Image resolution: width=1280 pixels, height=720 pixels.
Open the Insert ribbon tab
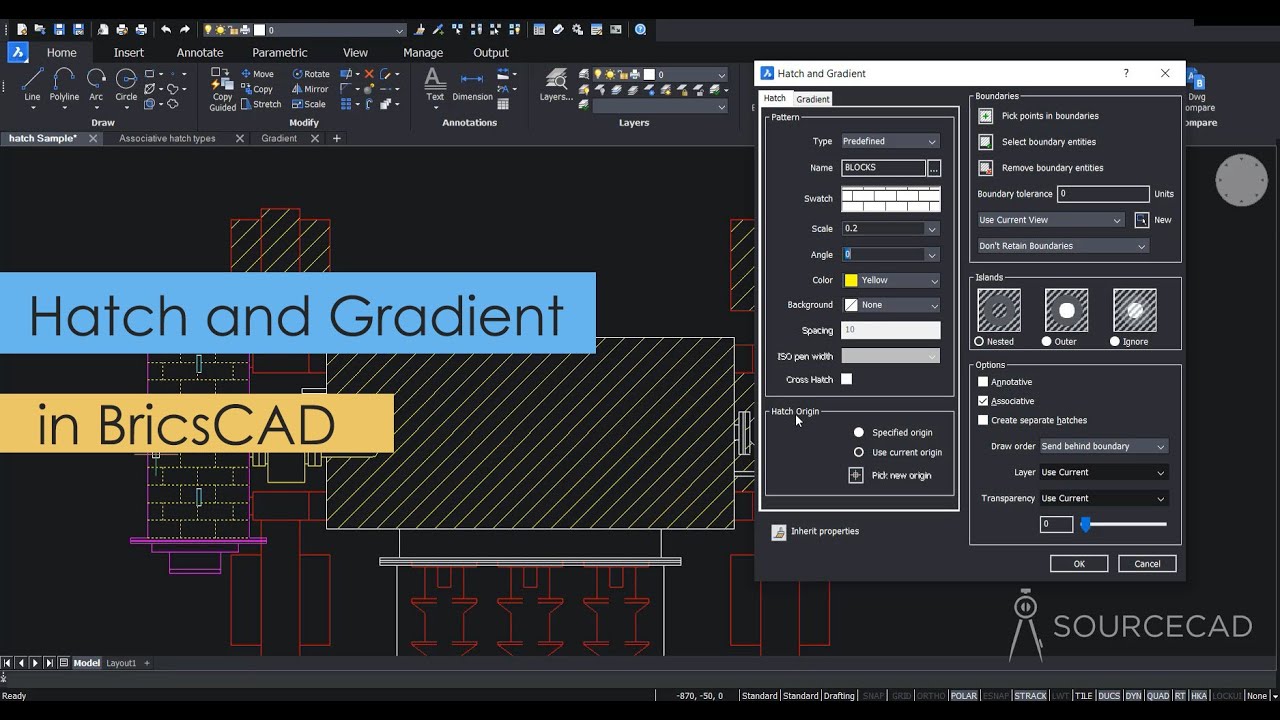[129, 53]
